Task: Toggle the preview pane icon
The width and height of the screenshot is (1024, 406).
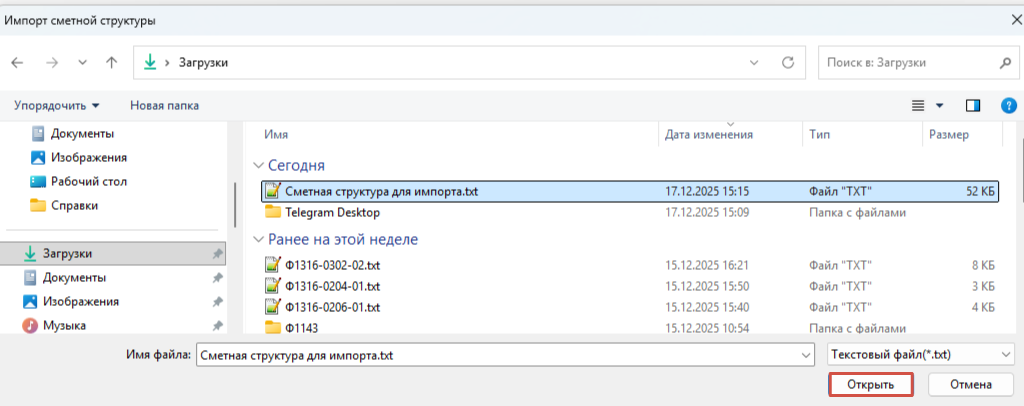Action: pyautogui.click(x=973, y=106)
